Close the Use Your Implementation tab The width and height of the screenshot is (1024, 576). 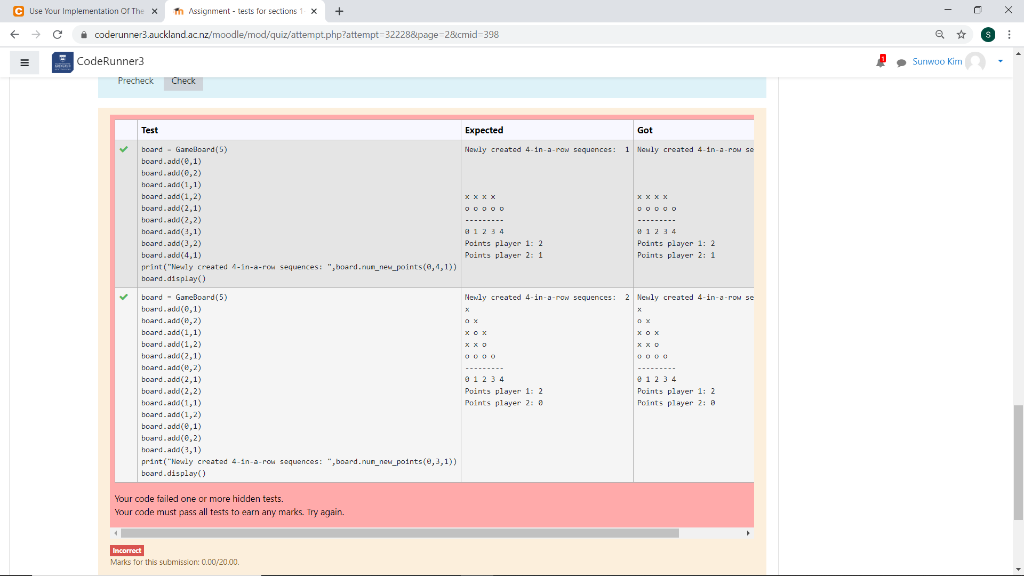click(155, 11)
